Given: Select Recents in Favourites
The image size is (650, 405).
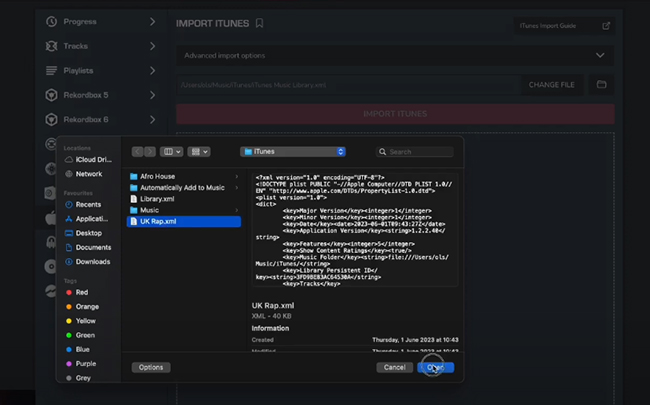Looking at the screenshot, I should 83,204.
